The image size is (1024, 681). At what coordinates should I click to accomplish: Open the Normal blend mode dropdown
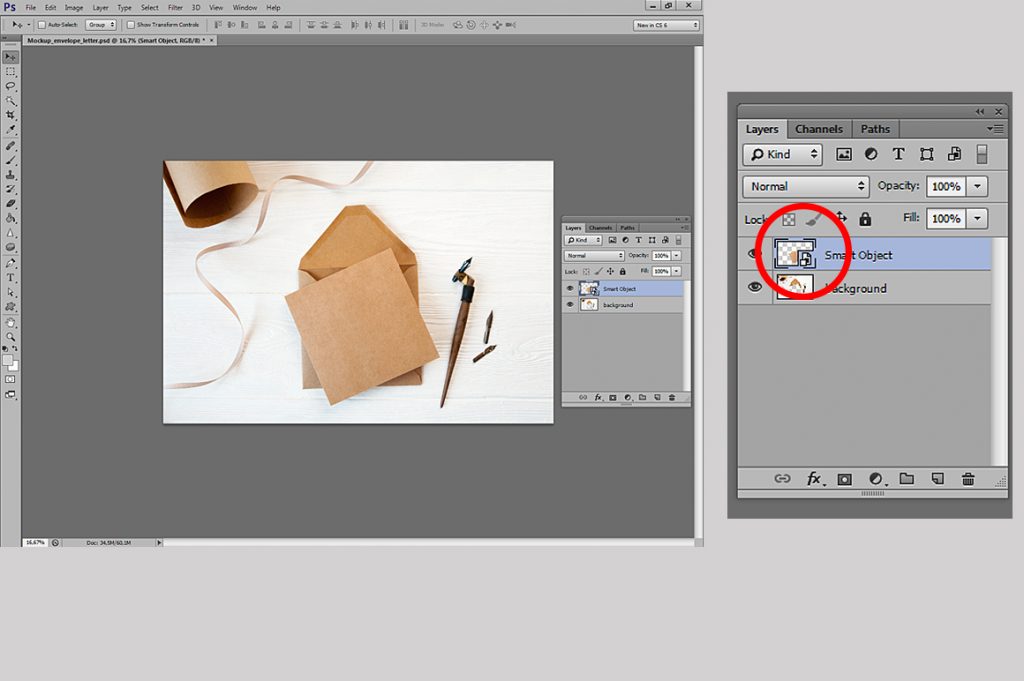tap(805, 186)
